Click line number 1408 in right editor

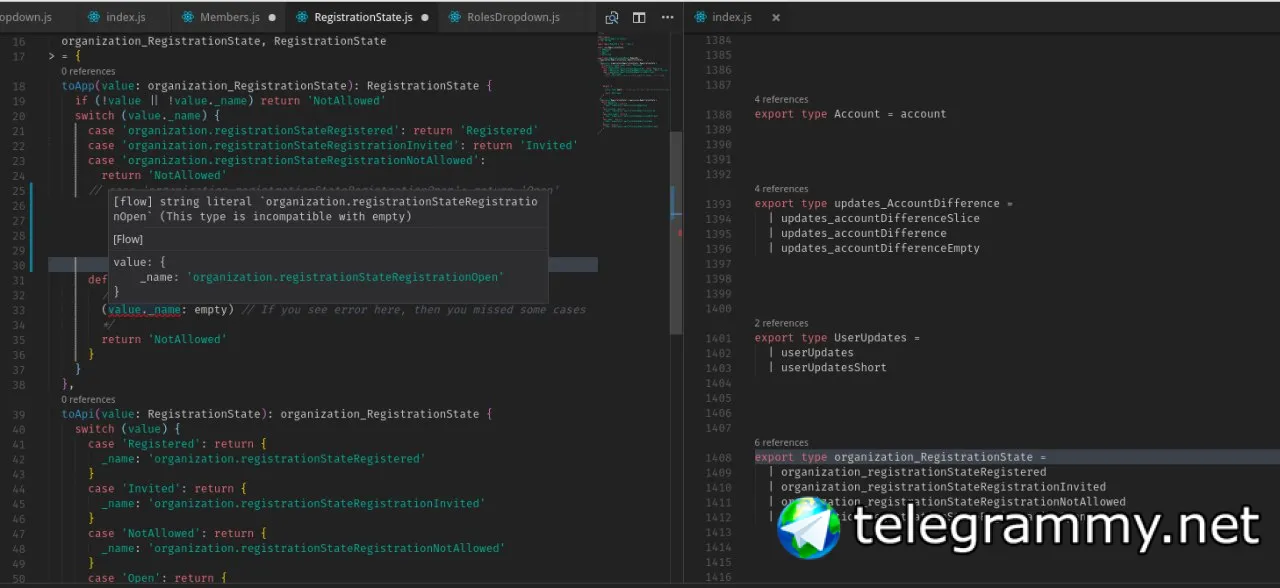[x=718, y=457]
